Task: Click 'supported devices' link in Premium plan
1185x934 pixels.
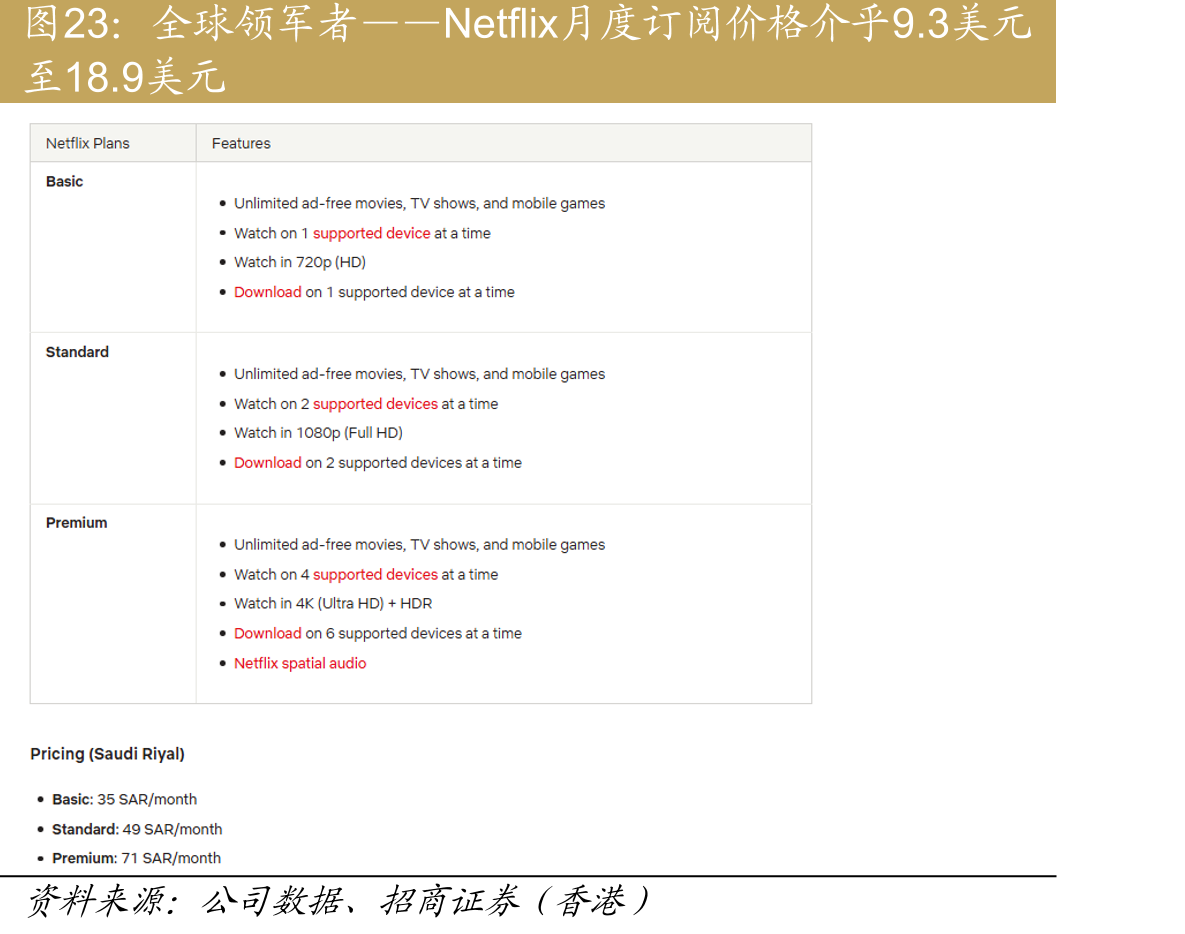Action: [x=375, y=575]
